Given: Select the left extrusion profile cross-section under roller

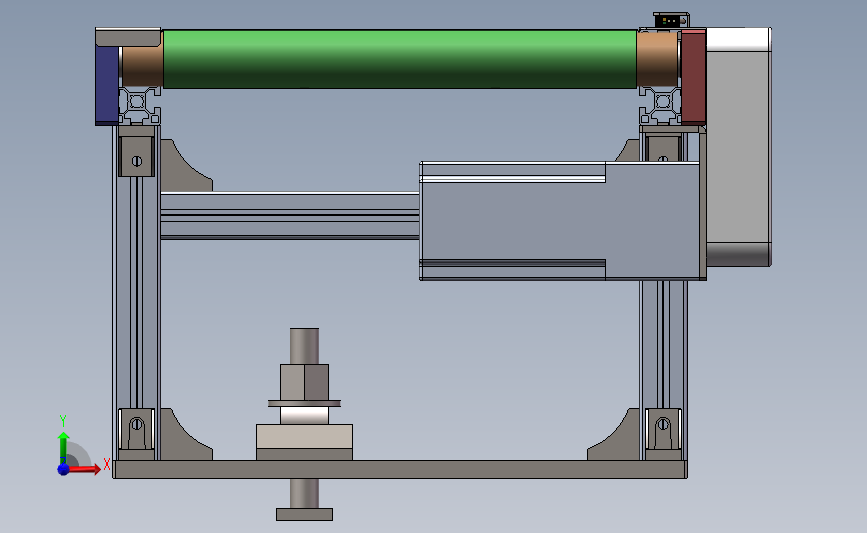Looking at the screenshot, I should click(139, 105).
